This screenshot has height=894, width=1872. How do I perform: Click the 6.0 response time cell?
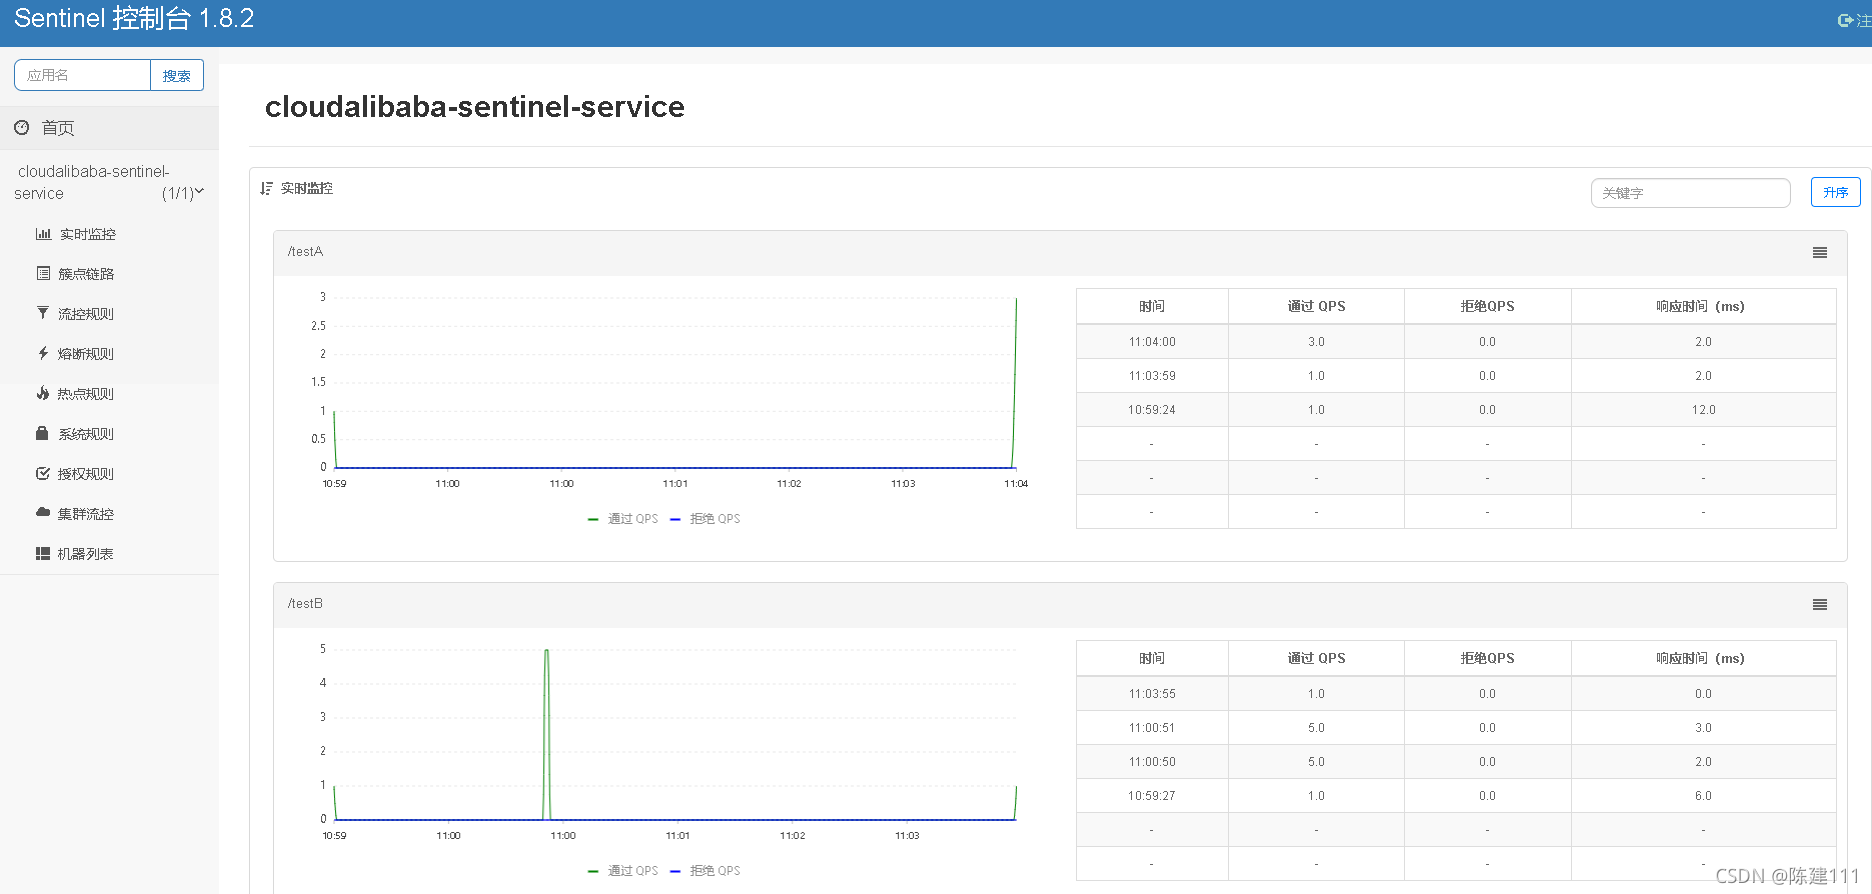point(1703,796)
